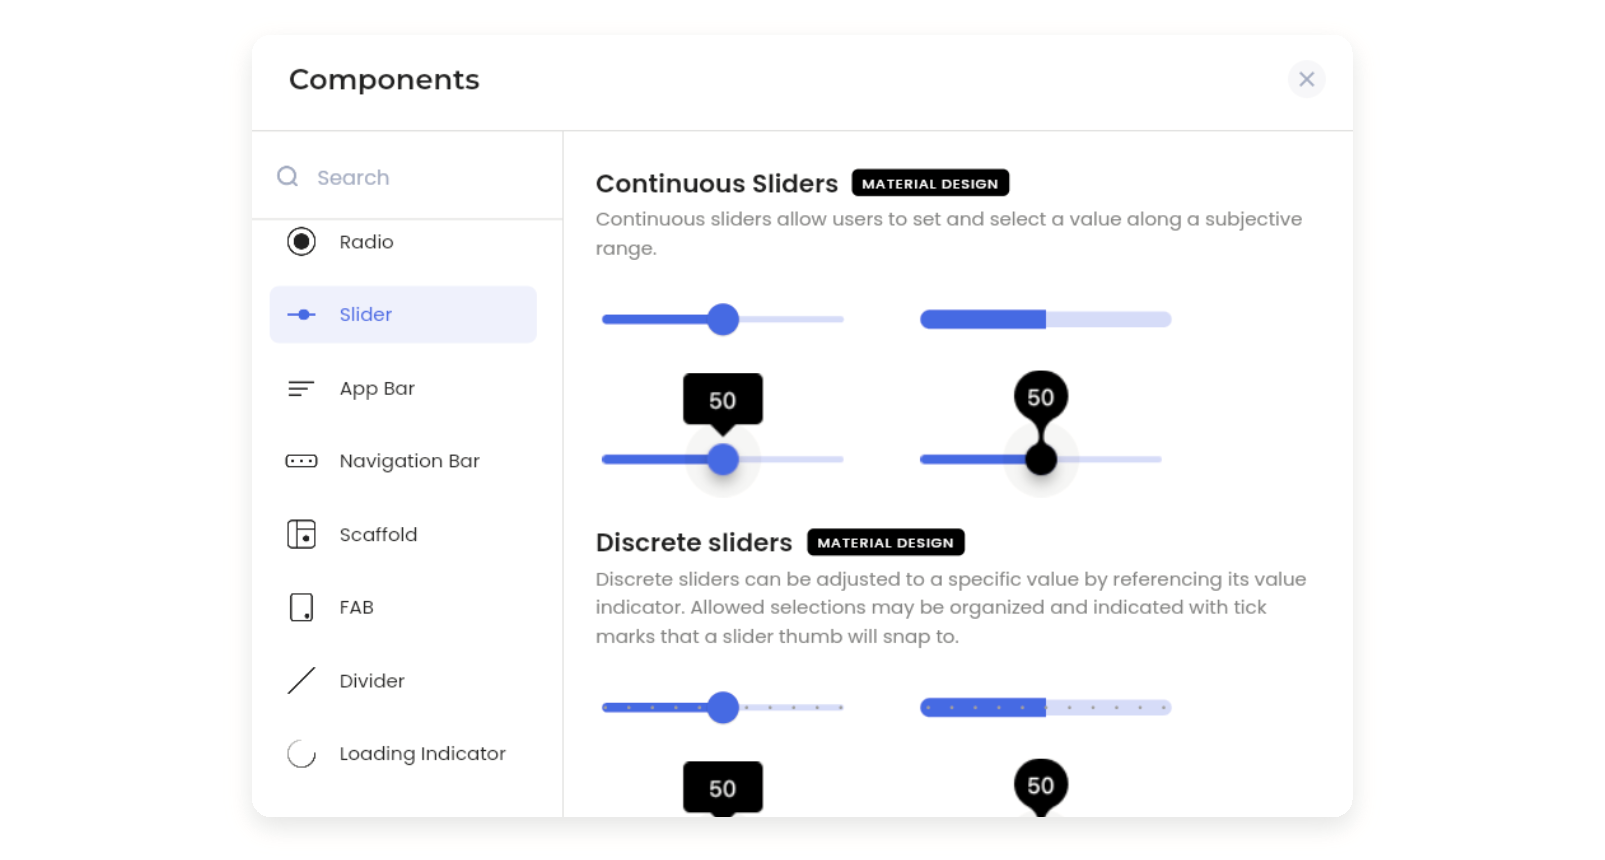The height and width of the screenshot is (860, 1605).
Task: Click the search magnifier icon
Action: pos(288,177)
